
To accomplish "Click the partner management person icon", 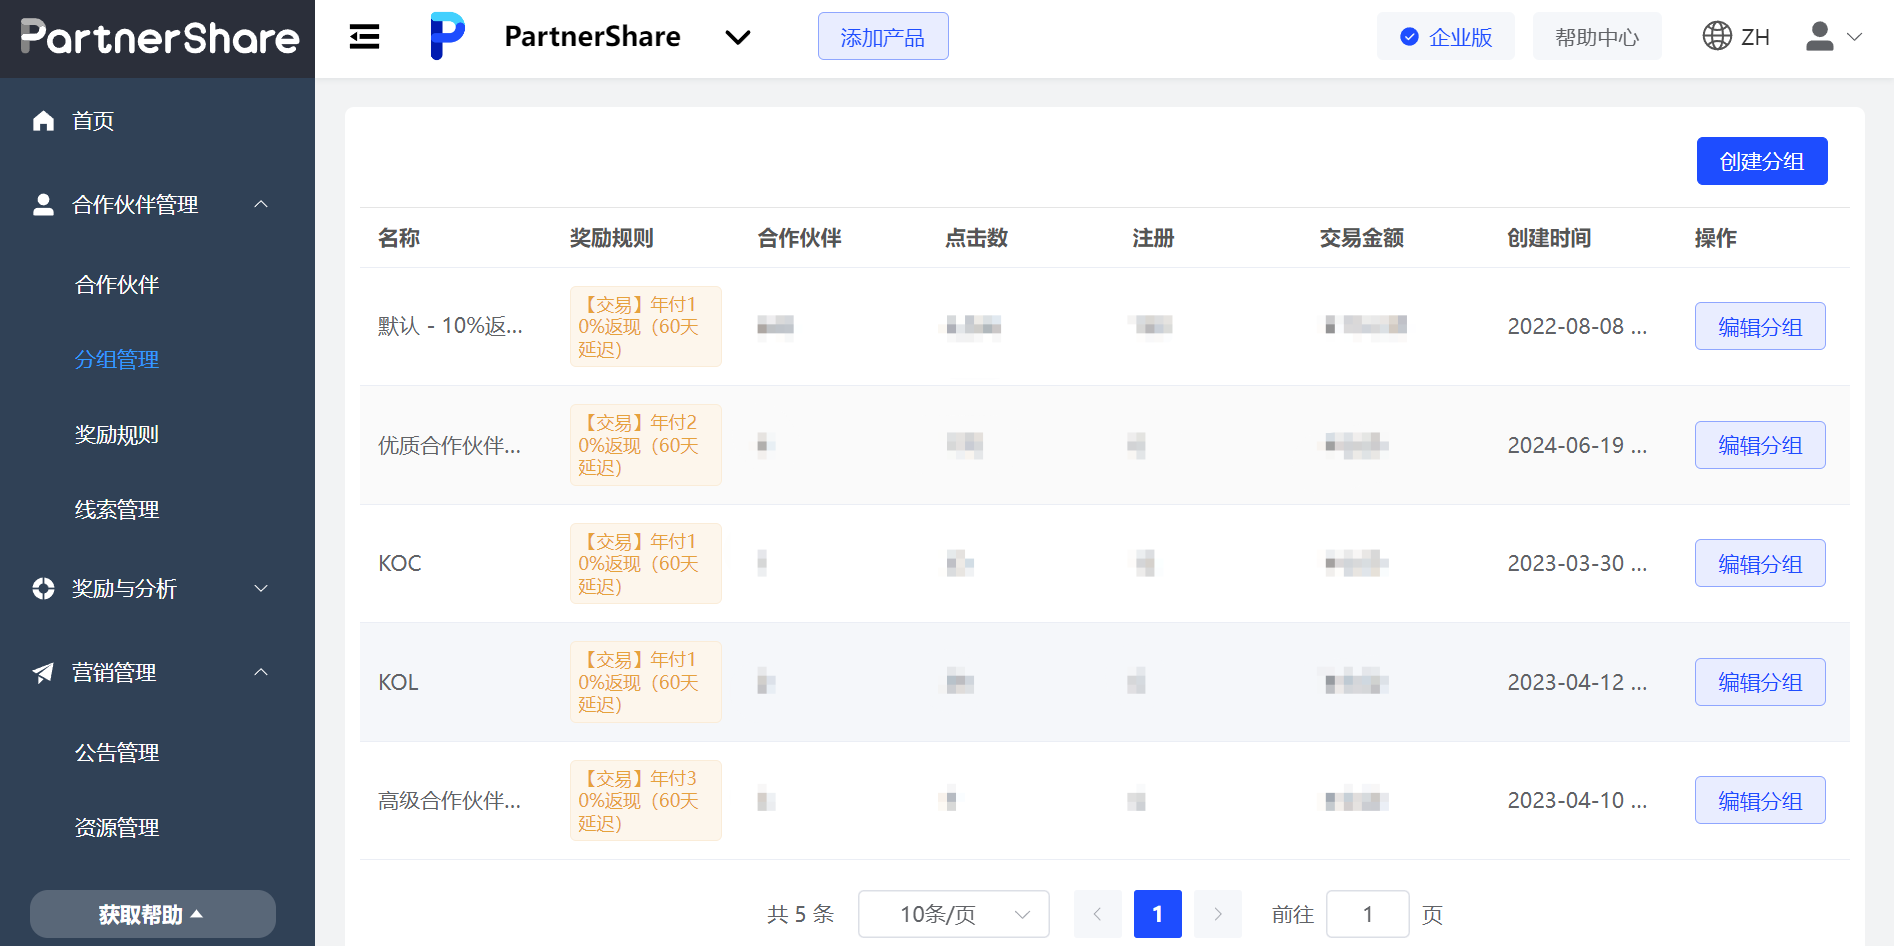I will coord(43,205).
